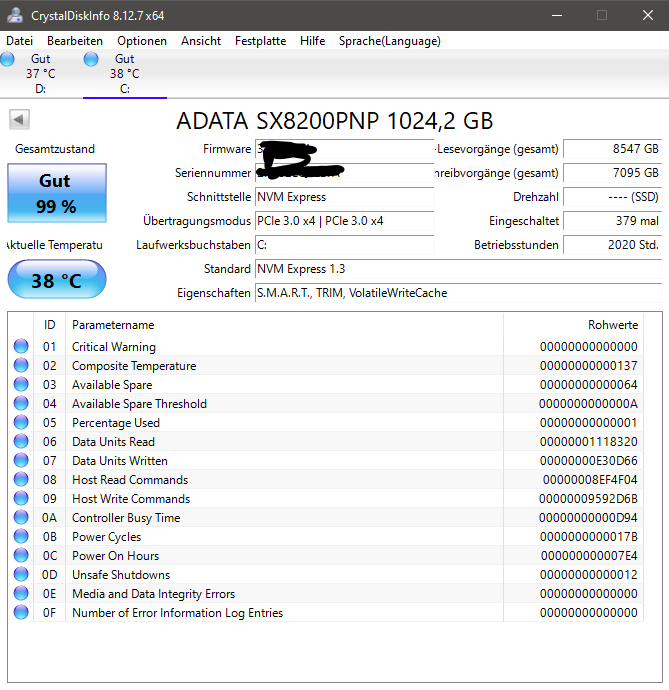Image resolution: width=669 pixels, height=690 pixels.
Task: Click the blue status orb for drive C:
Action: coord(91,59)
